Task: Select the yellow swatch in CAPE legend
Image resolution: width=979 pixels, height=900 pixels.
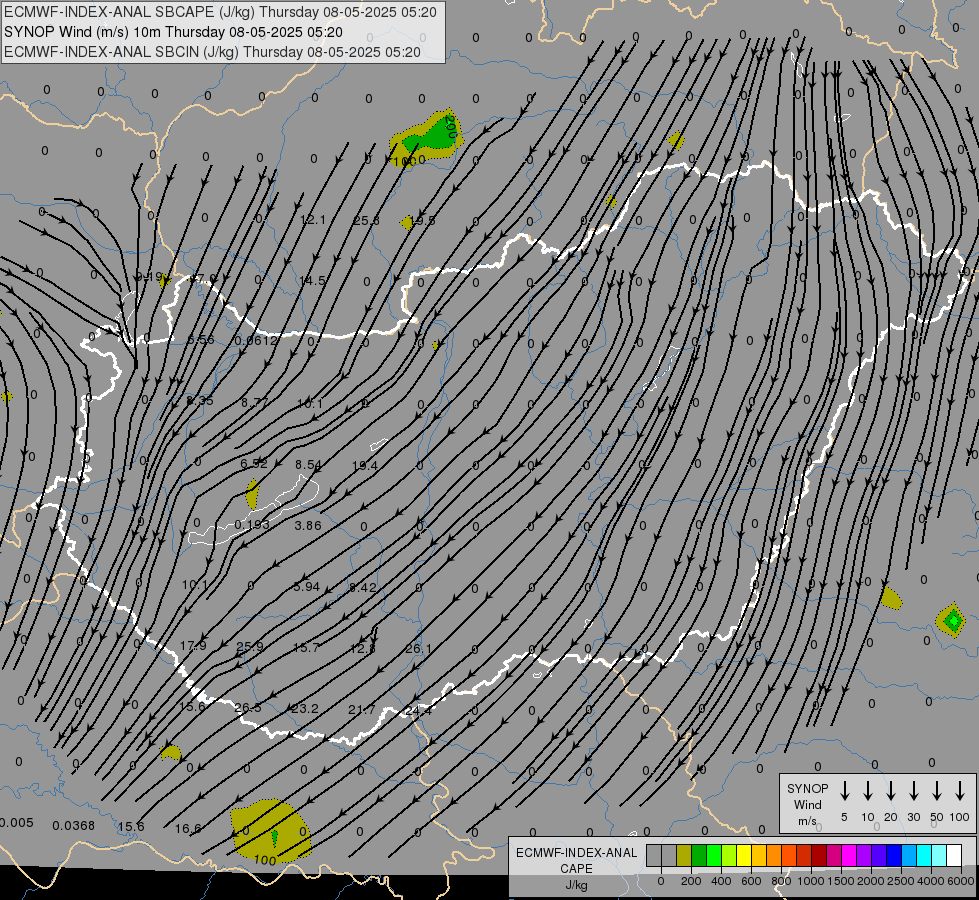Action: [x=744, y=855]
